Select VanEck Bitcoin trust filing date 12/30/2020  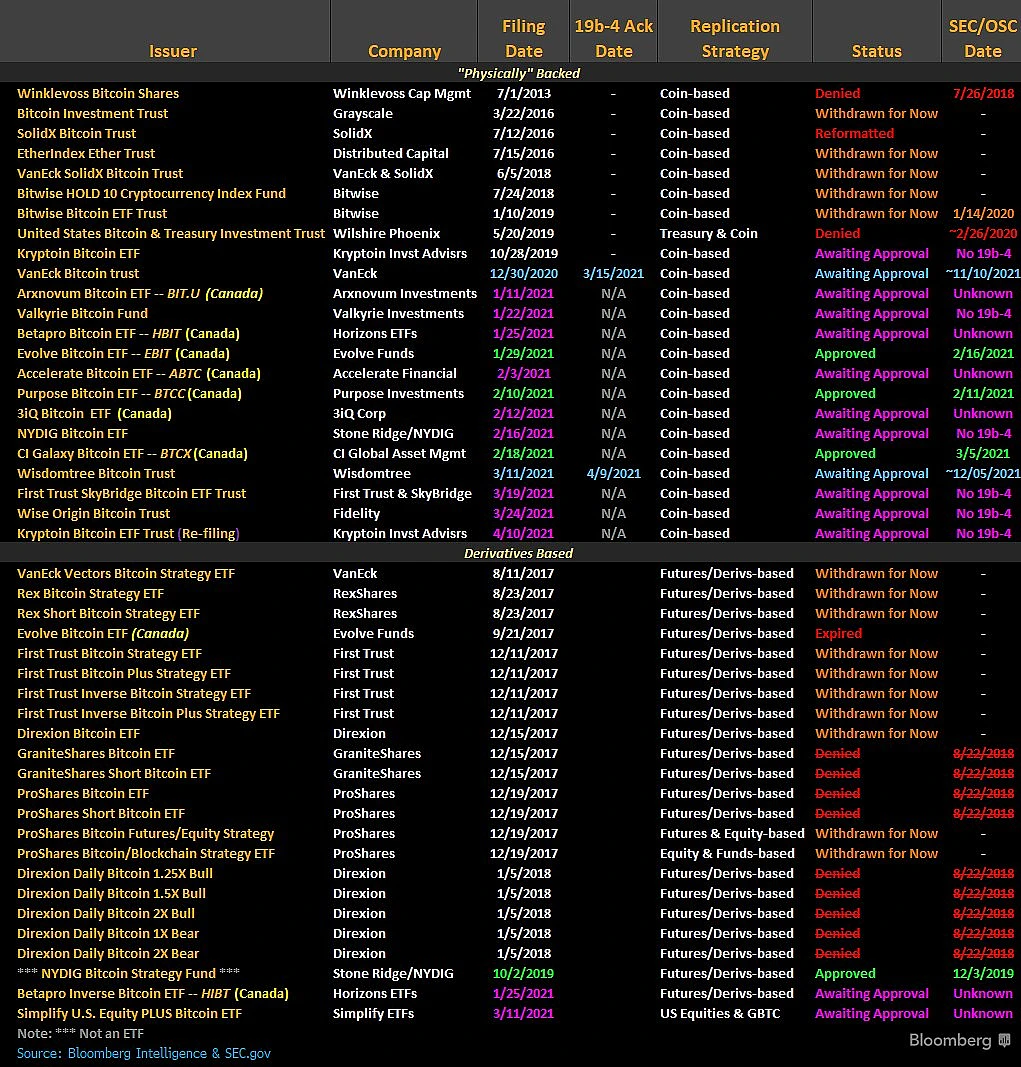[x=523, y=274]
